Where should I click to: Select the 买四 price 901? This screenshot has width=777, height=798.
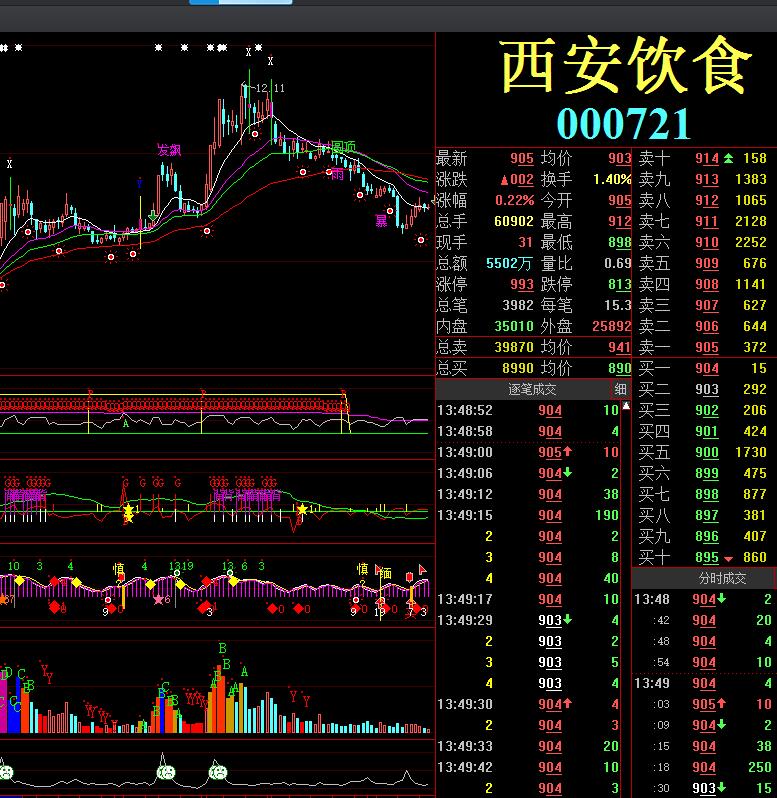707,432
